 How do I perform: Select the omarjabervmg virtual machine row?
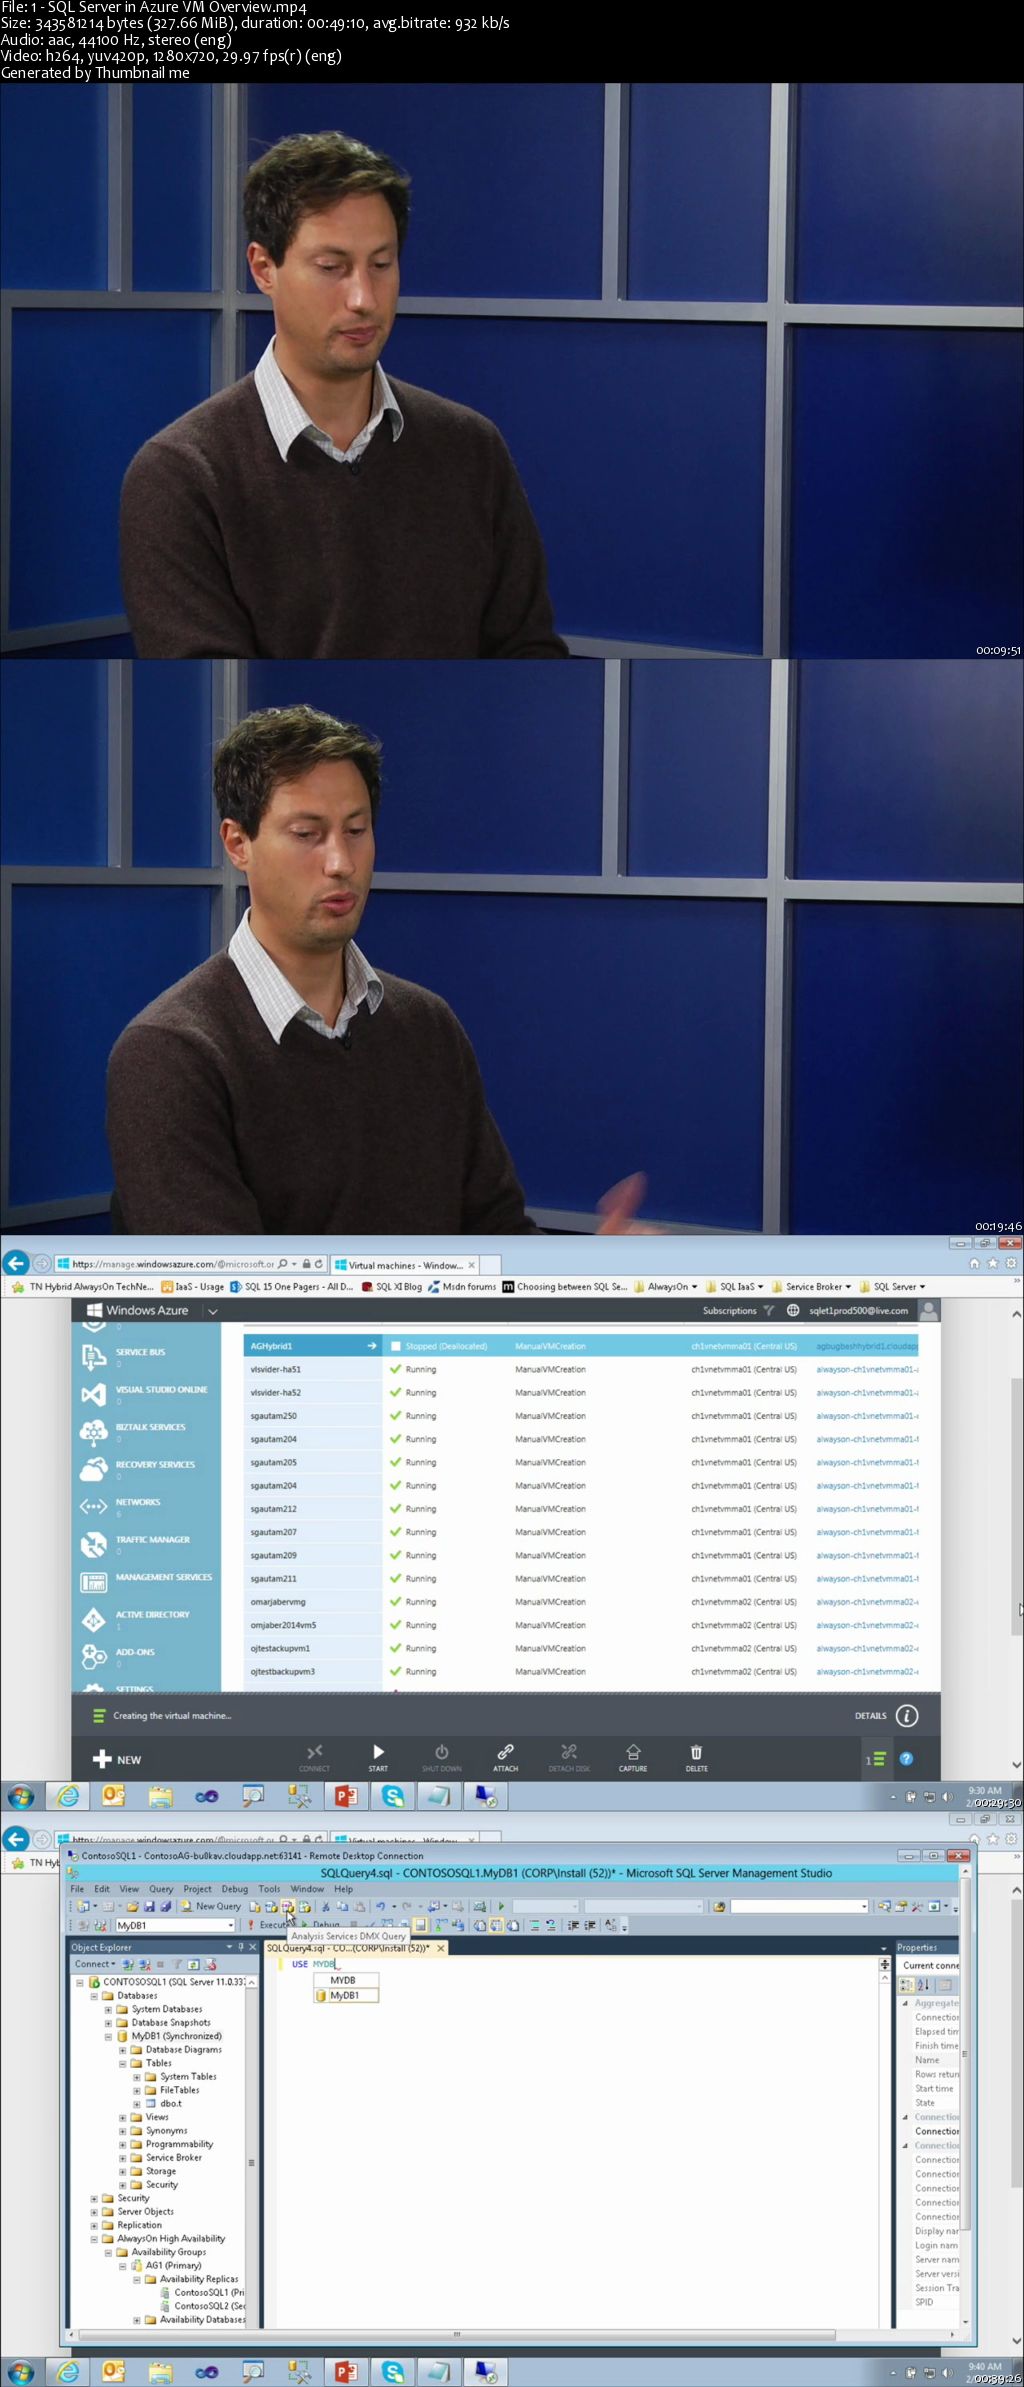point(580,1602)
